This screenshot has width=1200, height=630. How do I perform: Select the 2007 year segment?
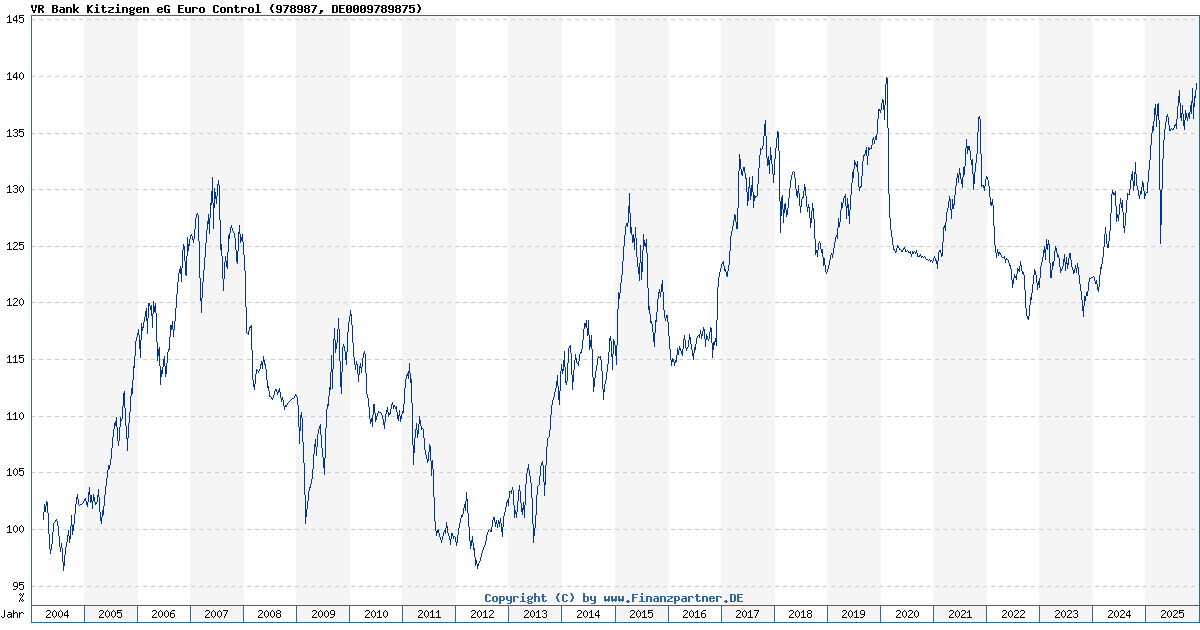pos(216,614)
